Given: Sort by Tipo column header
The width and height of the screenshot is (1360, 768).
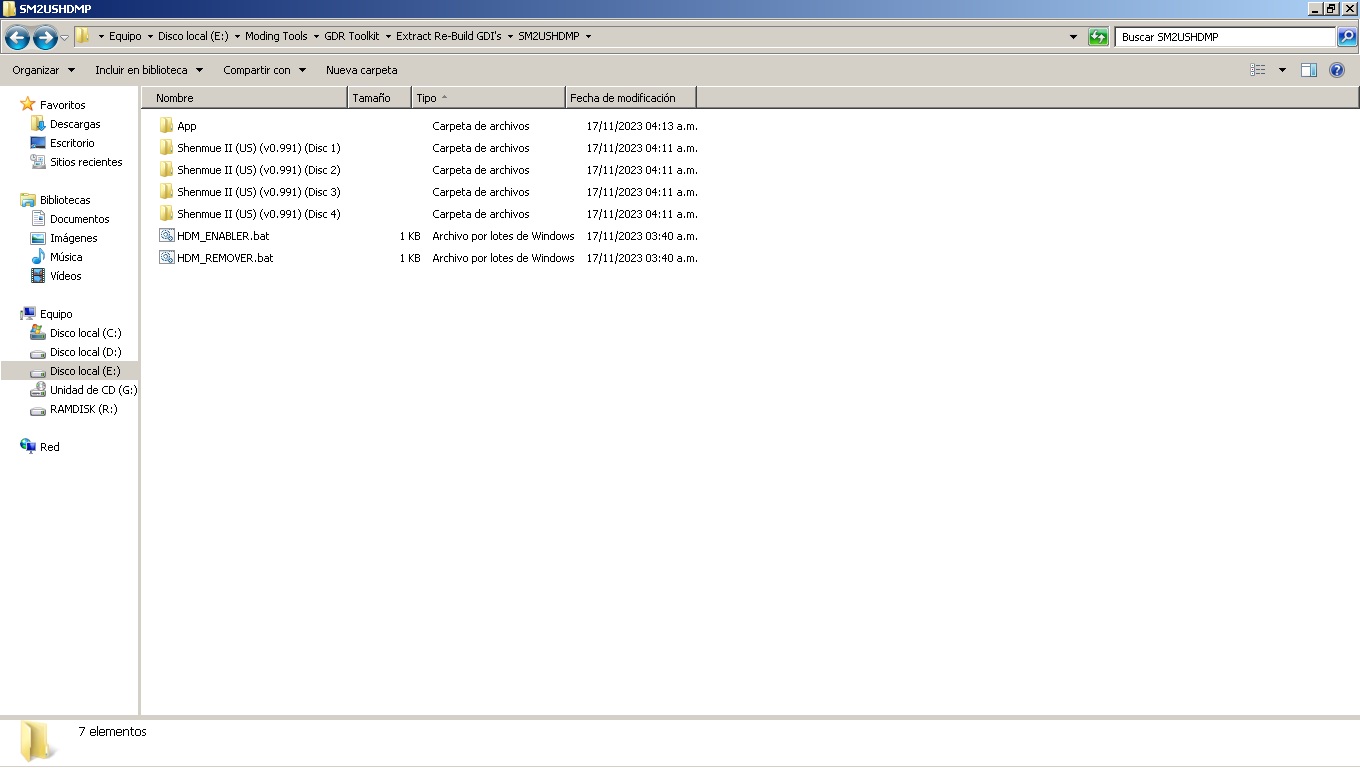Looking at the screenshot, I should click(x=488, y=98).
